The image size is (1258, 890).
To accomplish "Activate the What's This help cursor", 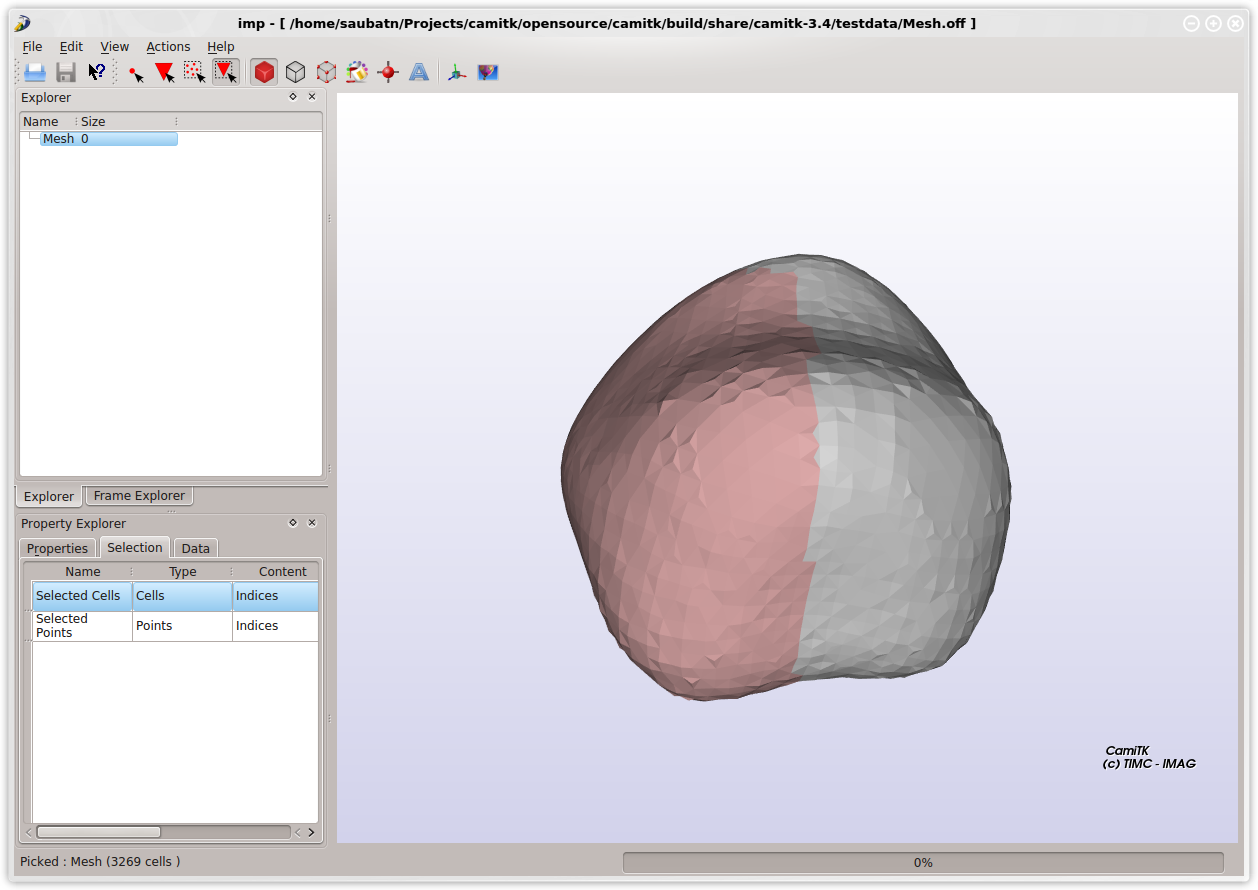I will [x=97, y=72].
